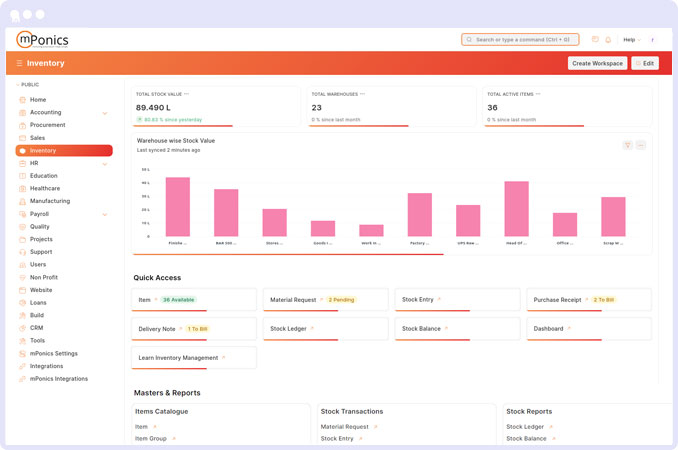This screenshot has height=450, width=678.
Task: Open the Stock Balance quick access card
Action: 457,329
